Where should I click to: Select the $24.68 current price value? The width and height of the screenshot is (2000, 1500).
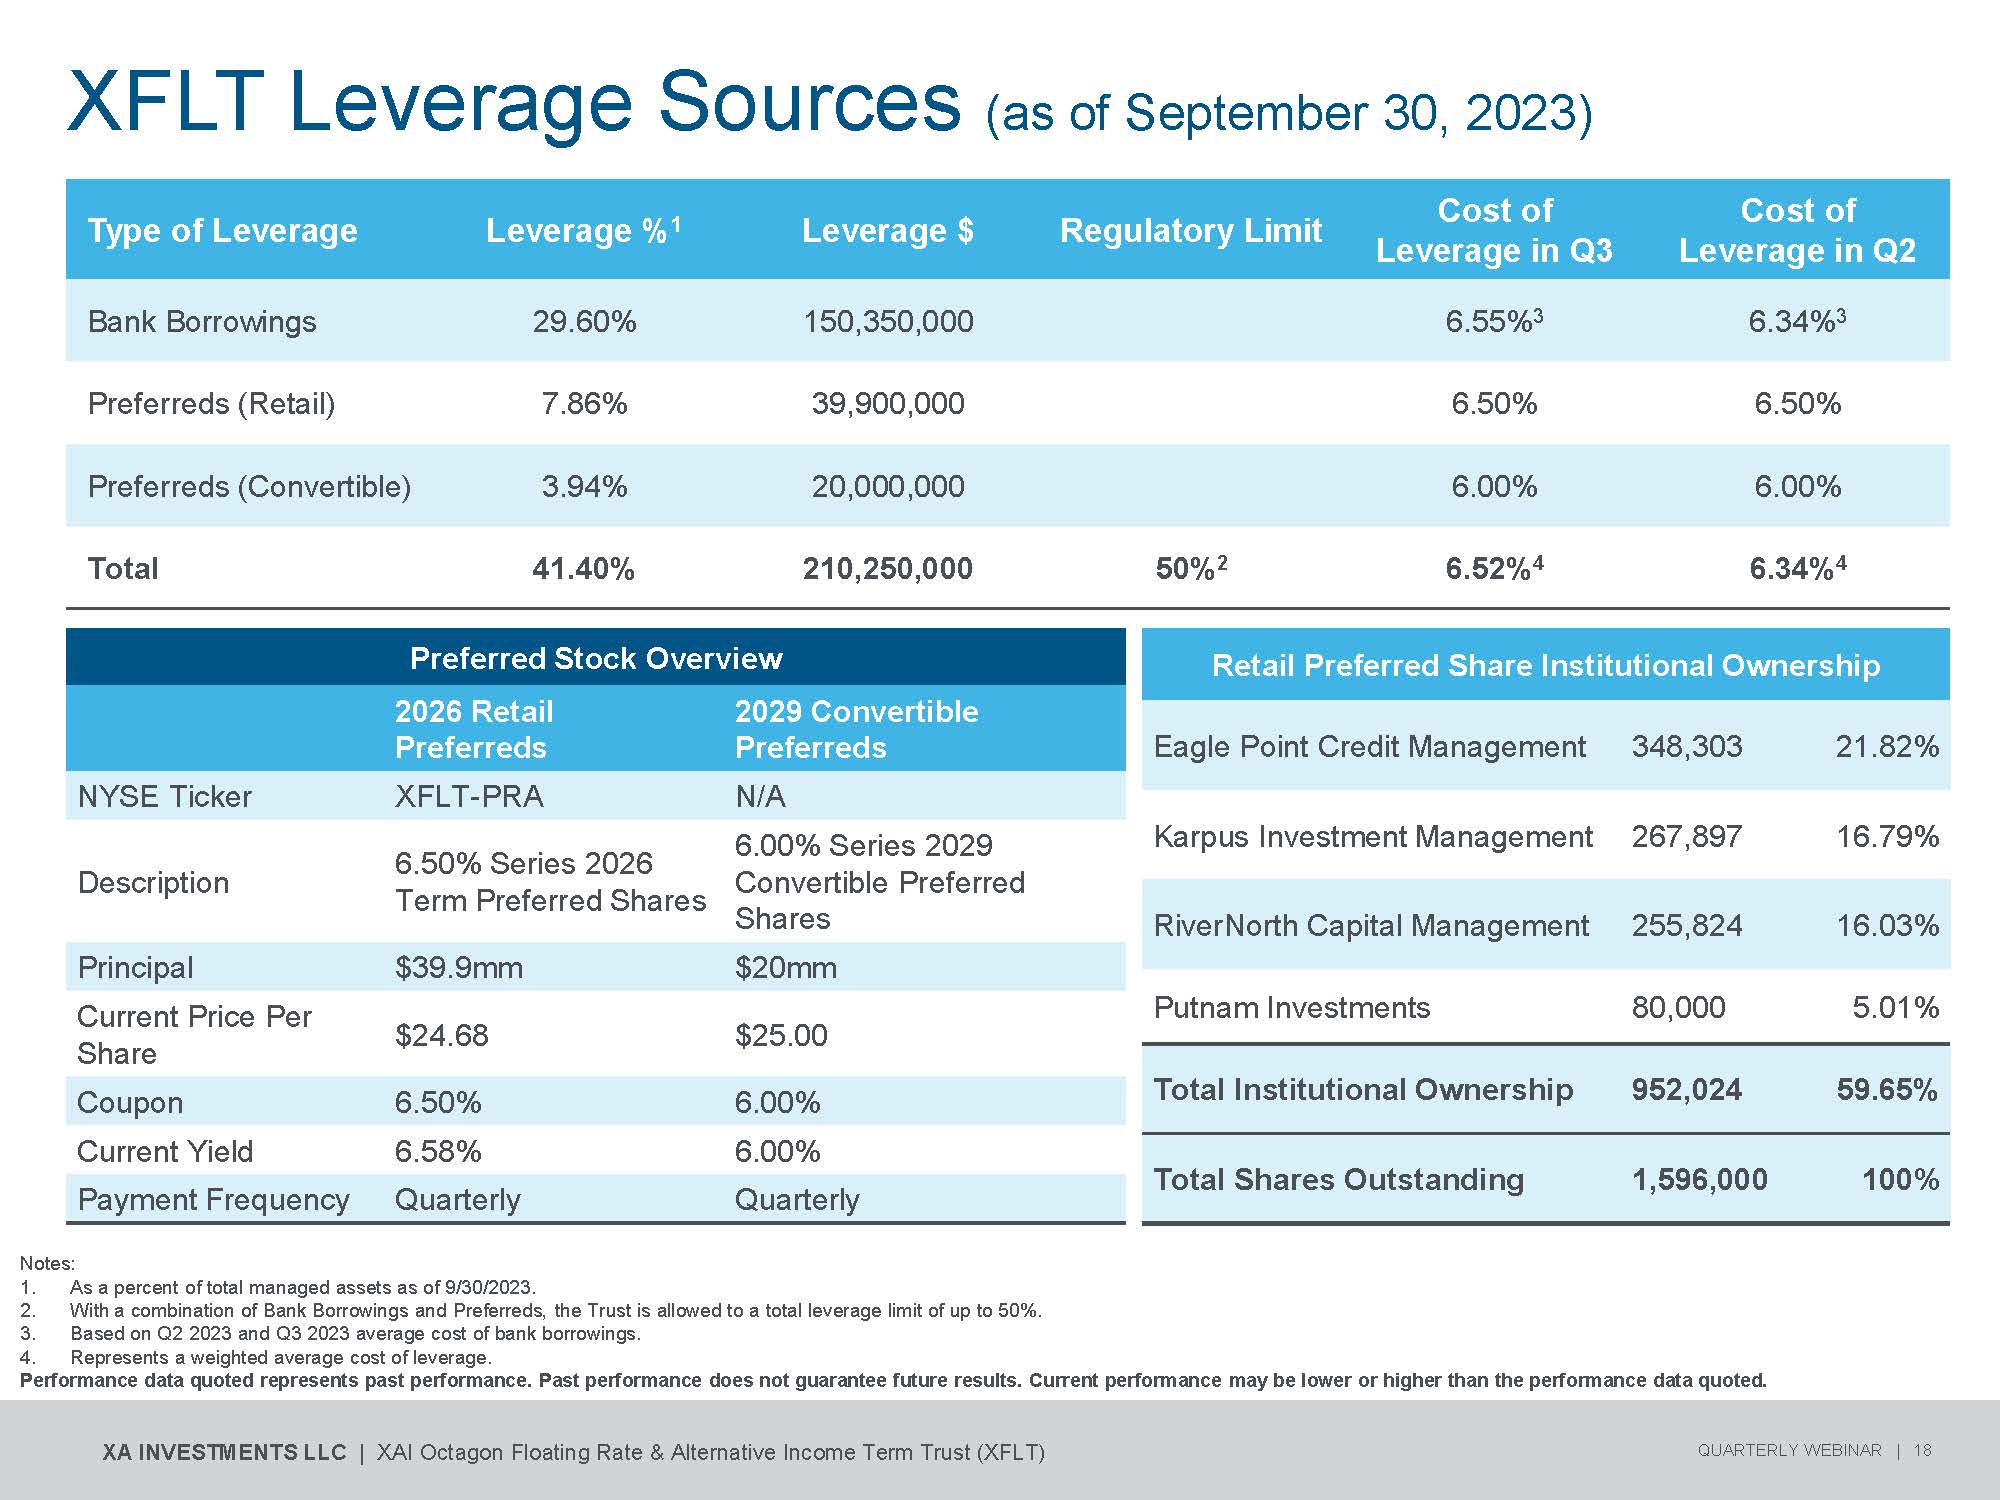(x=441, y=1035)
